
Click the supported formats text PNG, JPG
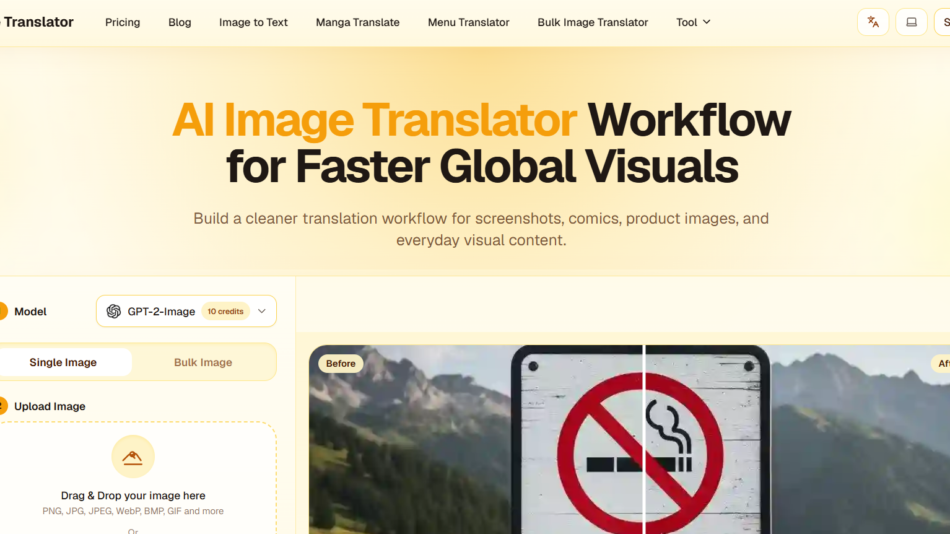[x=133, y=511]
